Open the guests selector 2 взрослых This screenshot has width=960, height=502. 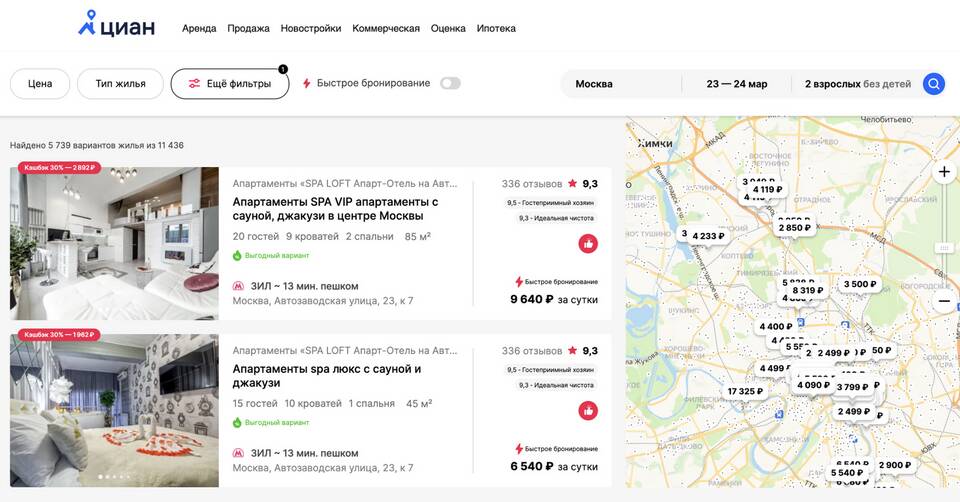click(858, 84)
